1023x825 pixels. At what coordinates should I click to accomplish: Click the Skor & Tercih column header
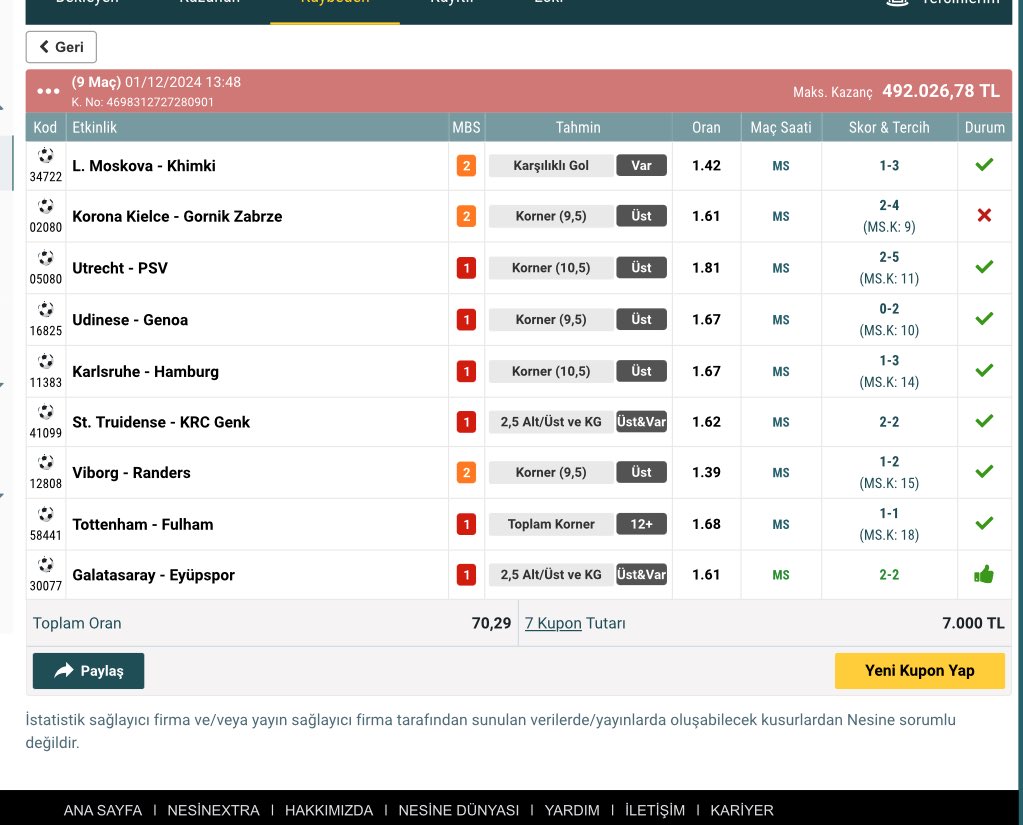pyautogui.click(x=889, y=127)
